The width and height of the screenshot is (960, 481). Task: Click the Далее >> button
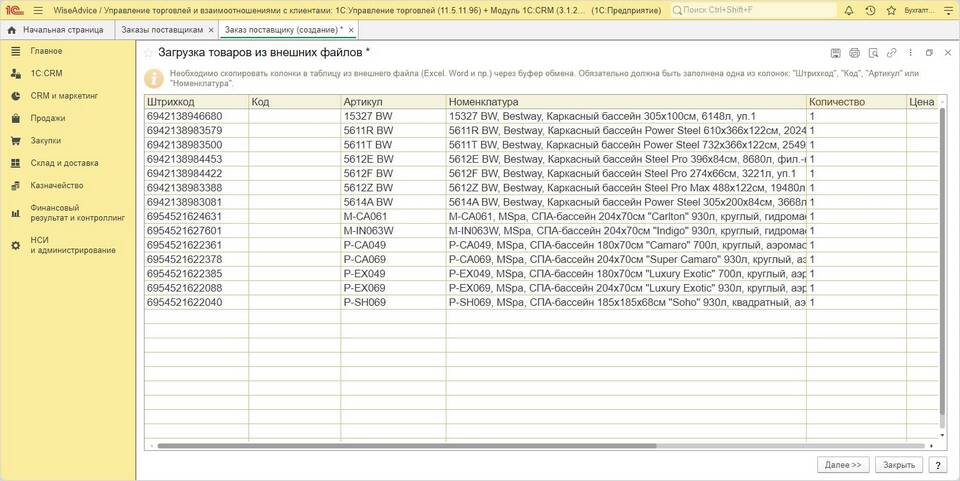click(843, 465)
